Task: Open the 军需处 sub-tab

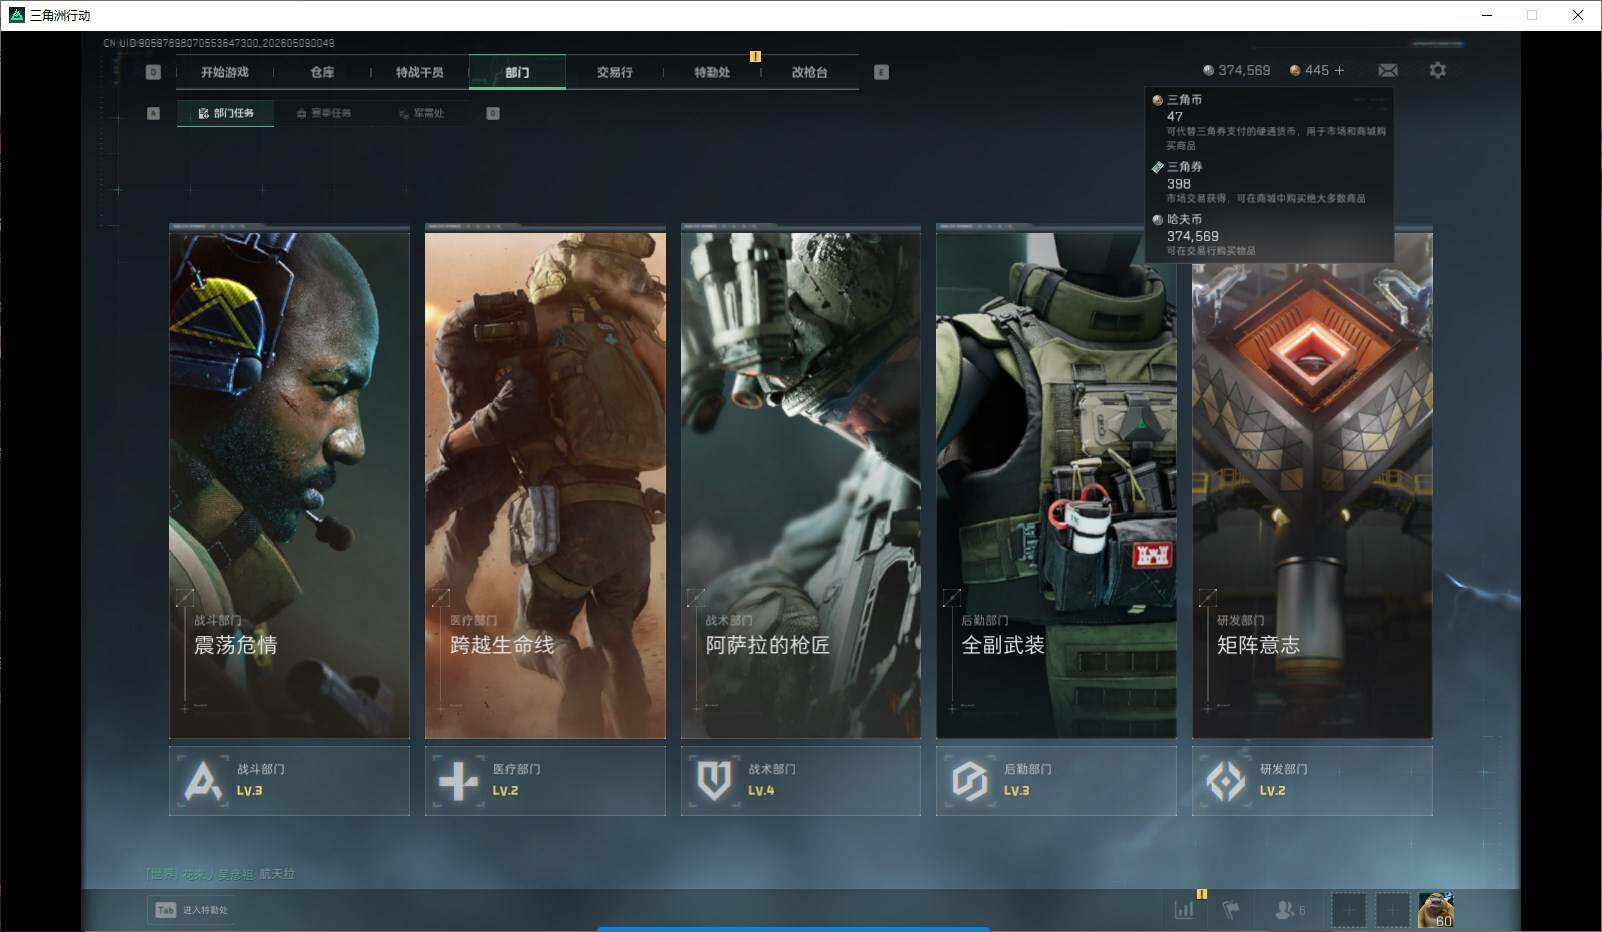Action: point(421,113)
